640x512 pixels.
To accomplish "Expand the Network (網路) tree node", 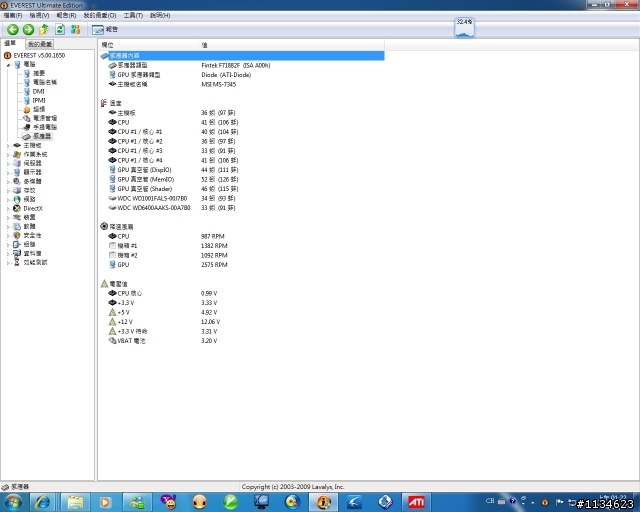I will point(8,200).
